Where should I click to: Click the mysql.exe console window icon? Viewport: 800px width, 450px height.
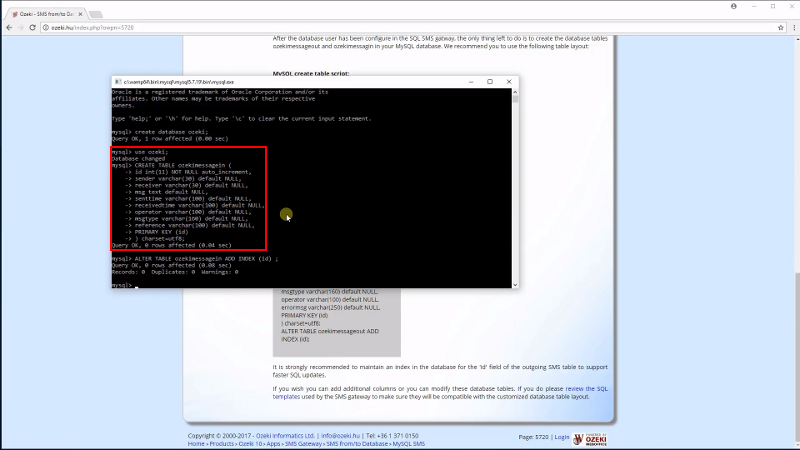(x=118, y=82)
